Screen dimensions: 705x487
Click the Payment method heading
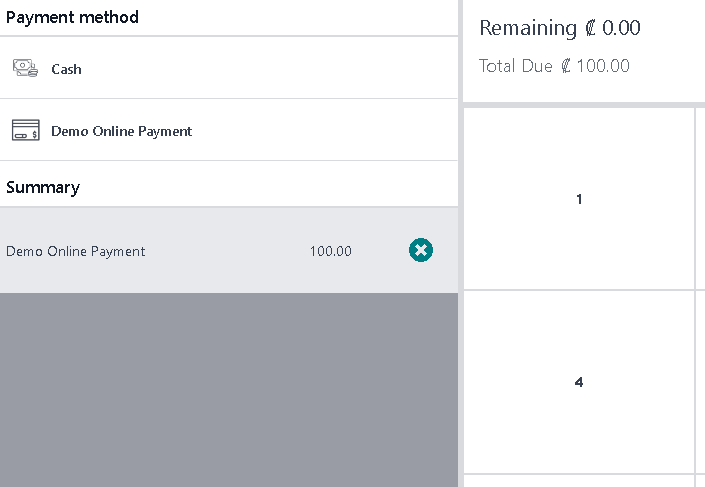point(72,18)
